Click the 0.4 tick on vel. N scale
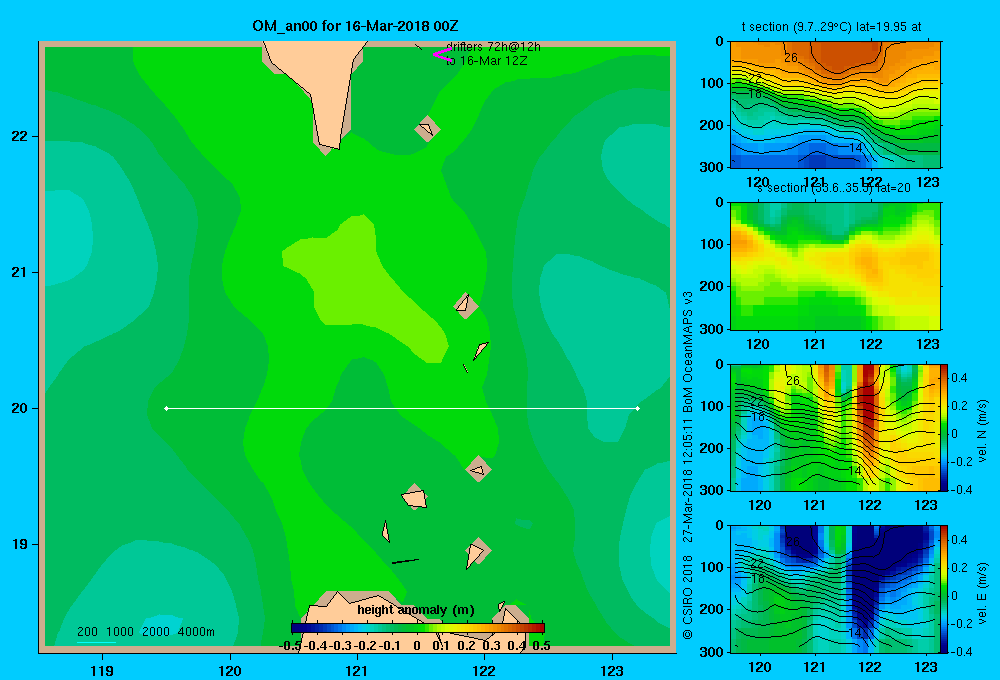 click(959, 378)
